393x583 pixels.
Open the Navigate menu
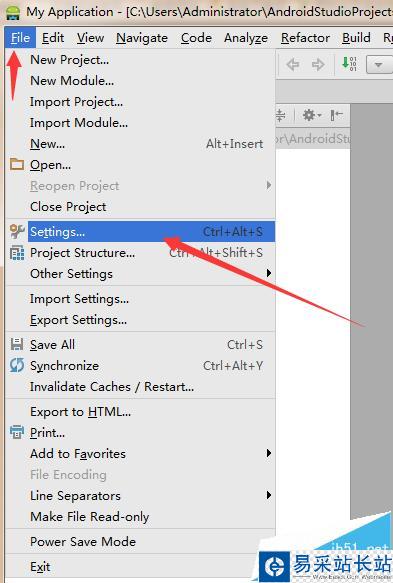[142, 38]
